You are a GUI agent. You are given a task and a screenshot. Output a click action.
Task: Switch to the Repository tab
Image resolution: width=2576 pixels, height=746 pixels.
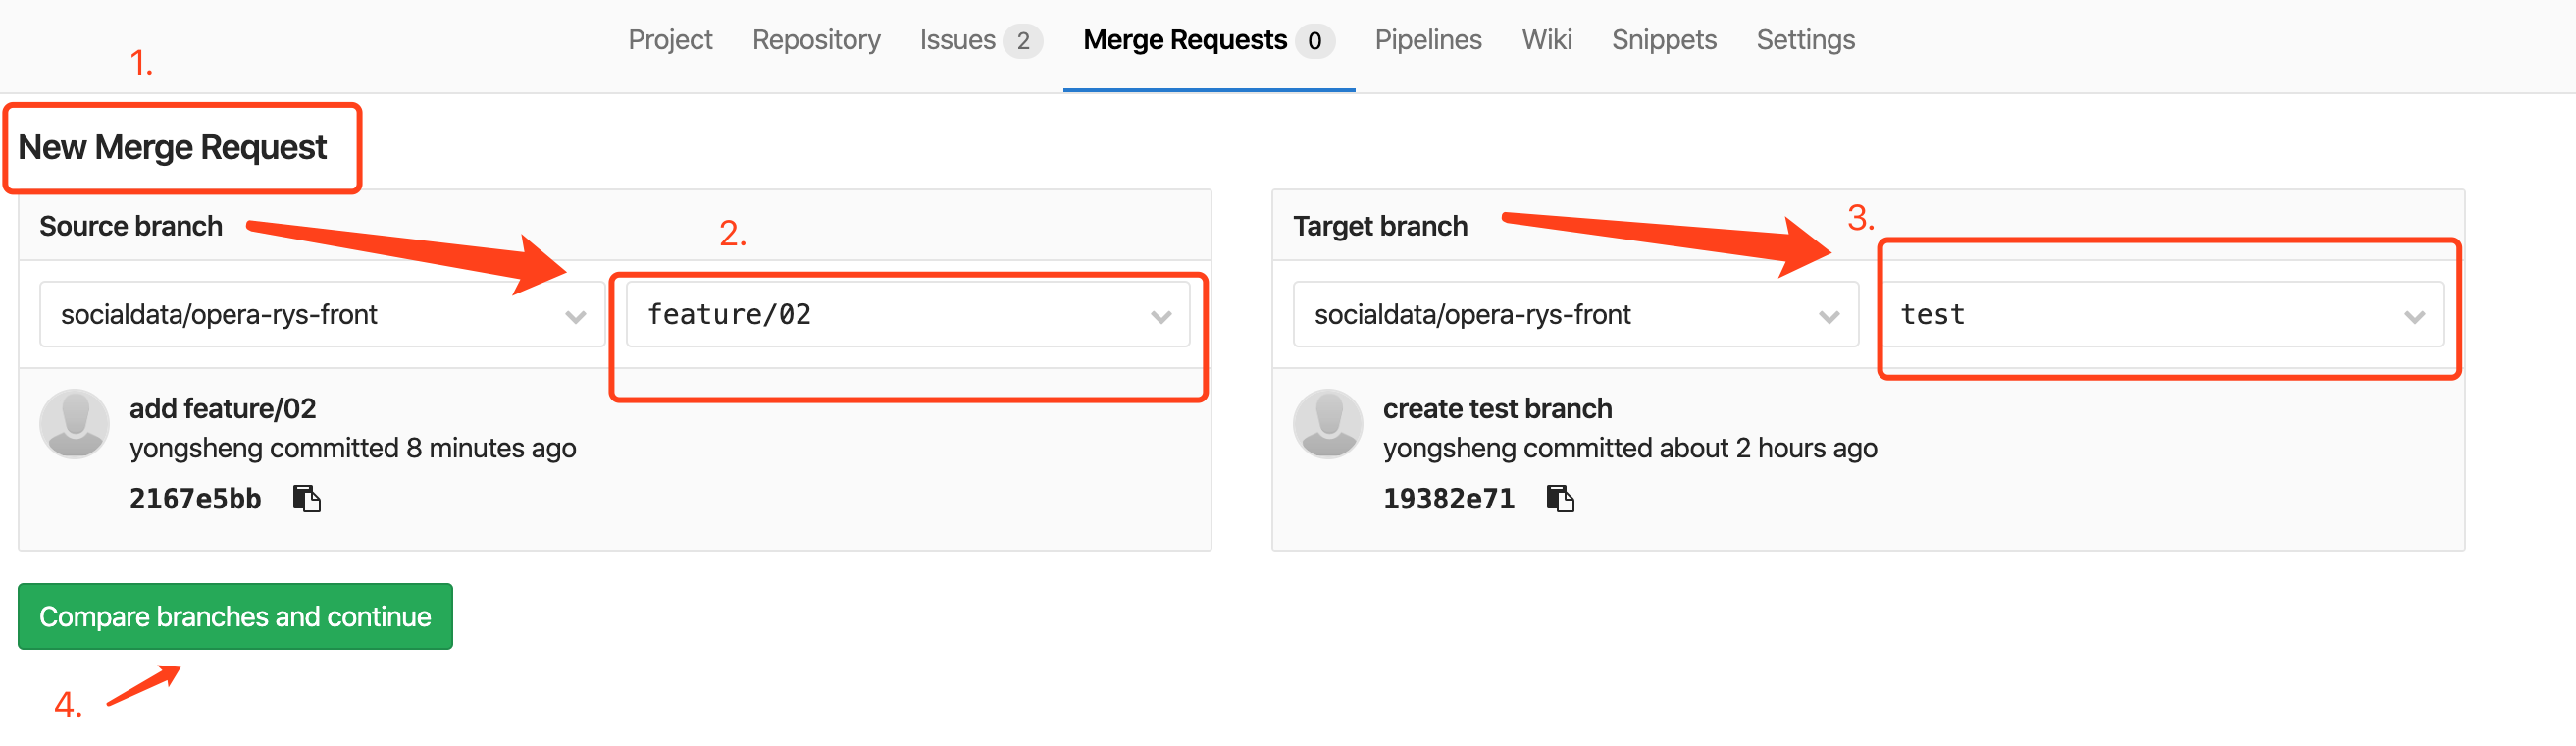[816, 40]
